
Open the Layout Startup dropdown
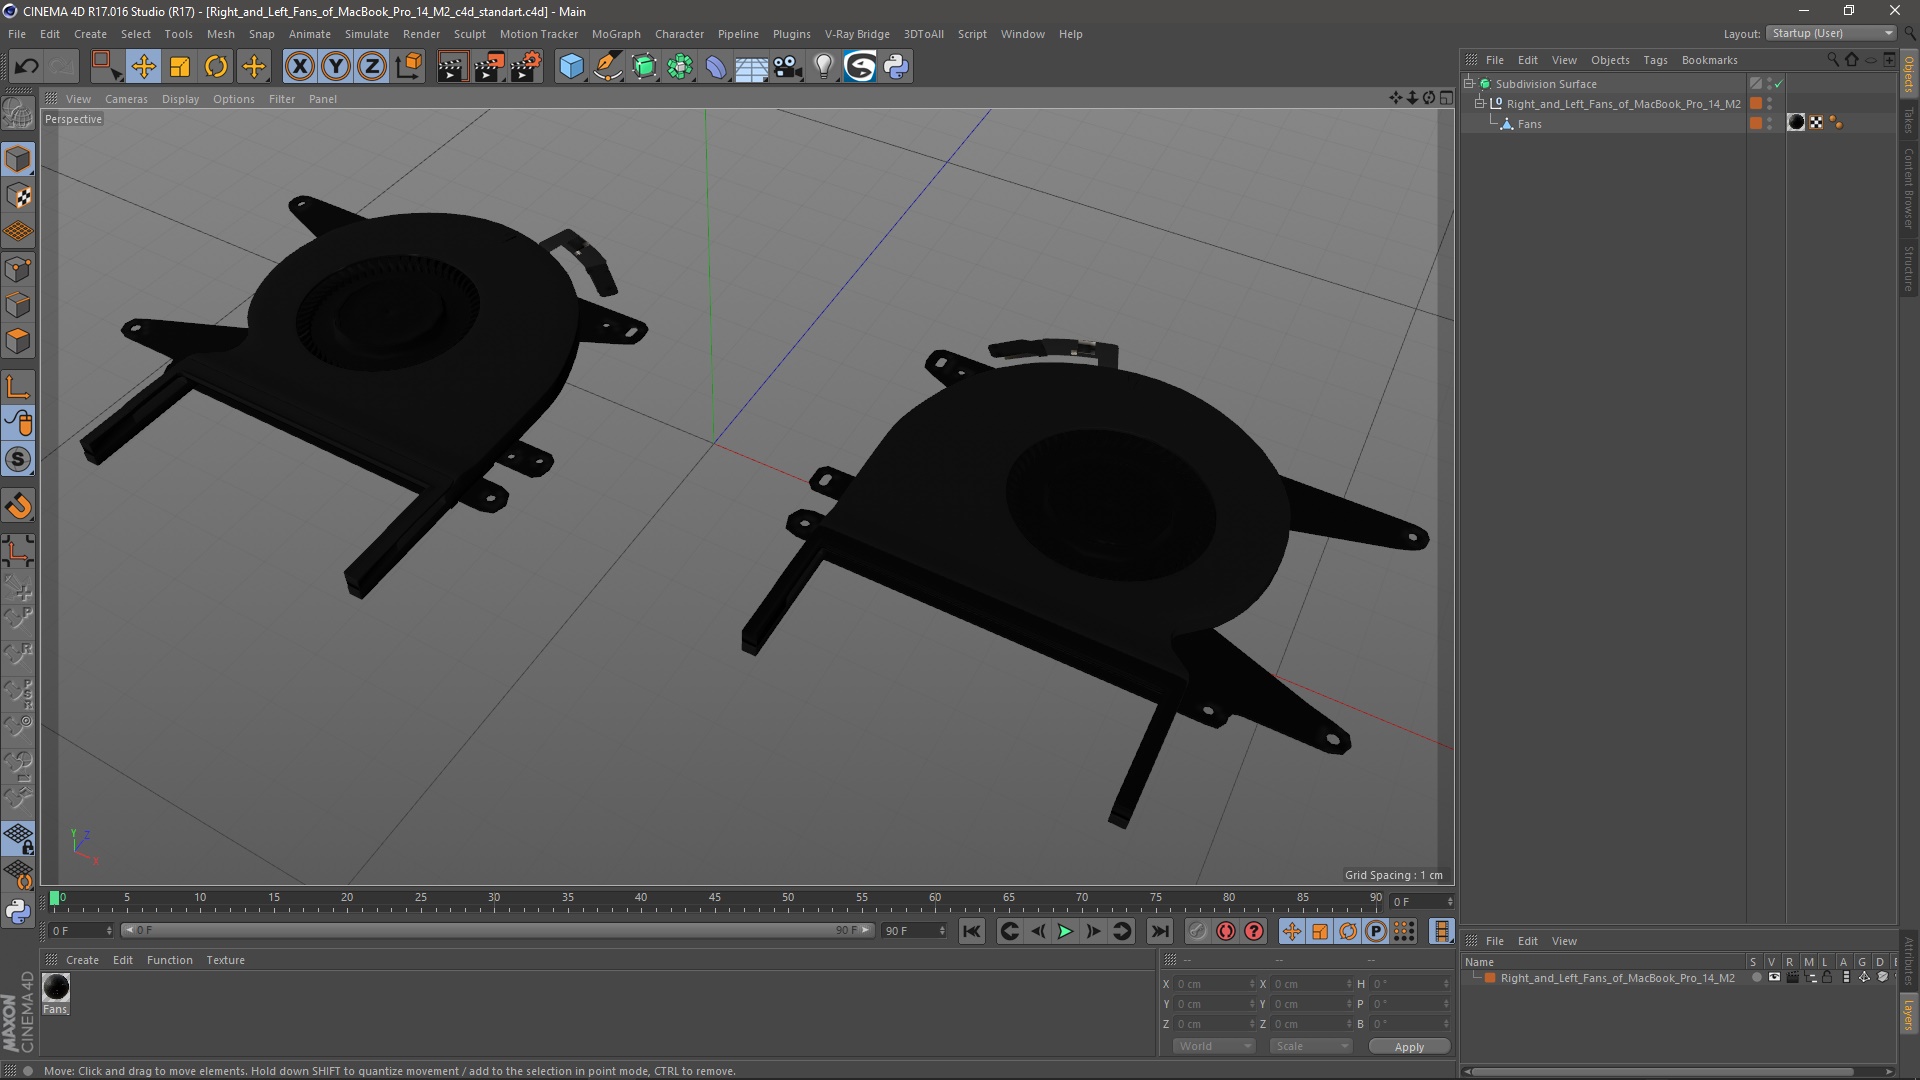pyautogui.click(x=1832, y=33)
